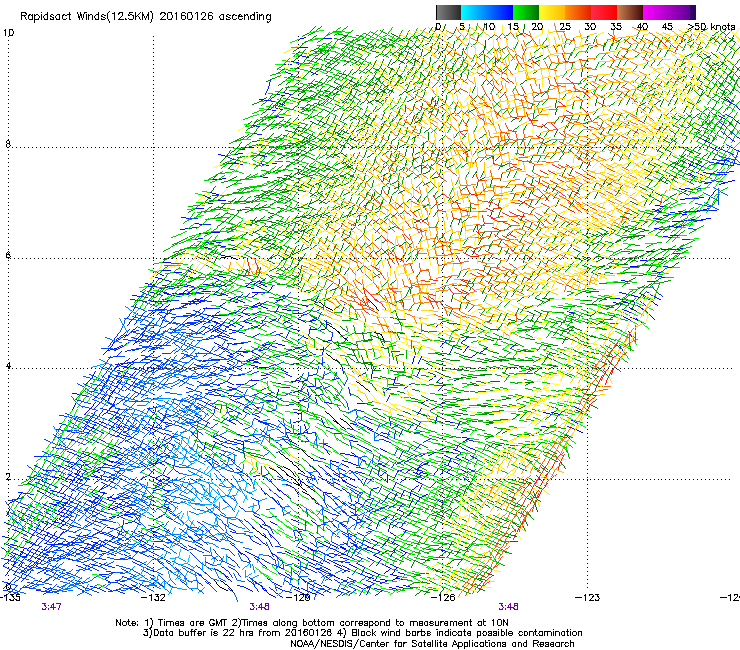Screen dimensions: 740x650
Task: Click the '20' label under the color legend
Action: tap(537, 27)
